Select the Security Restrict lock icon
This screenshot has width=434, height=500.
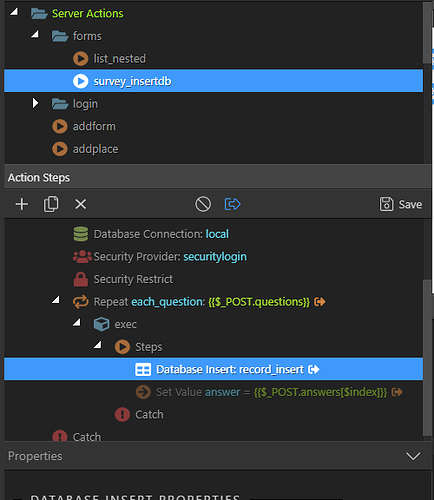[x=81, y=279]
